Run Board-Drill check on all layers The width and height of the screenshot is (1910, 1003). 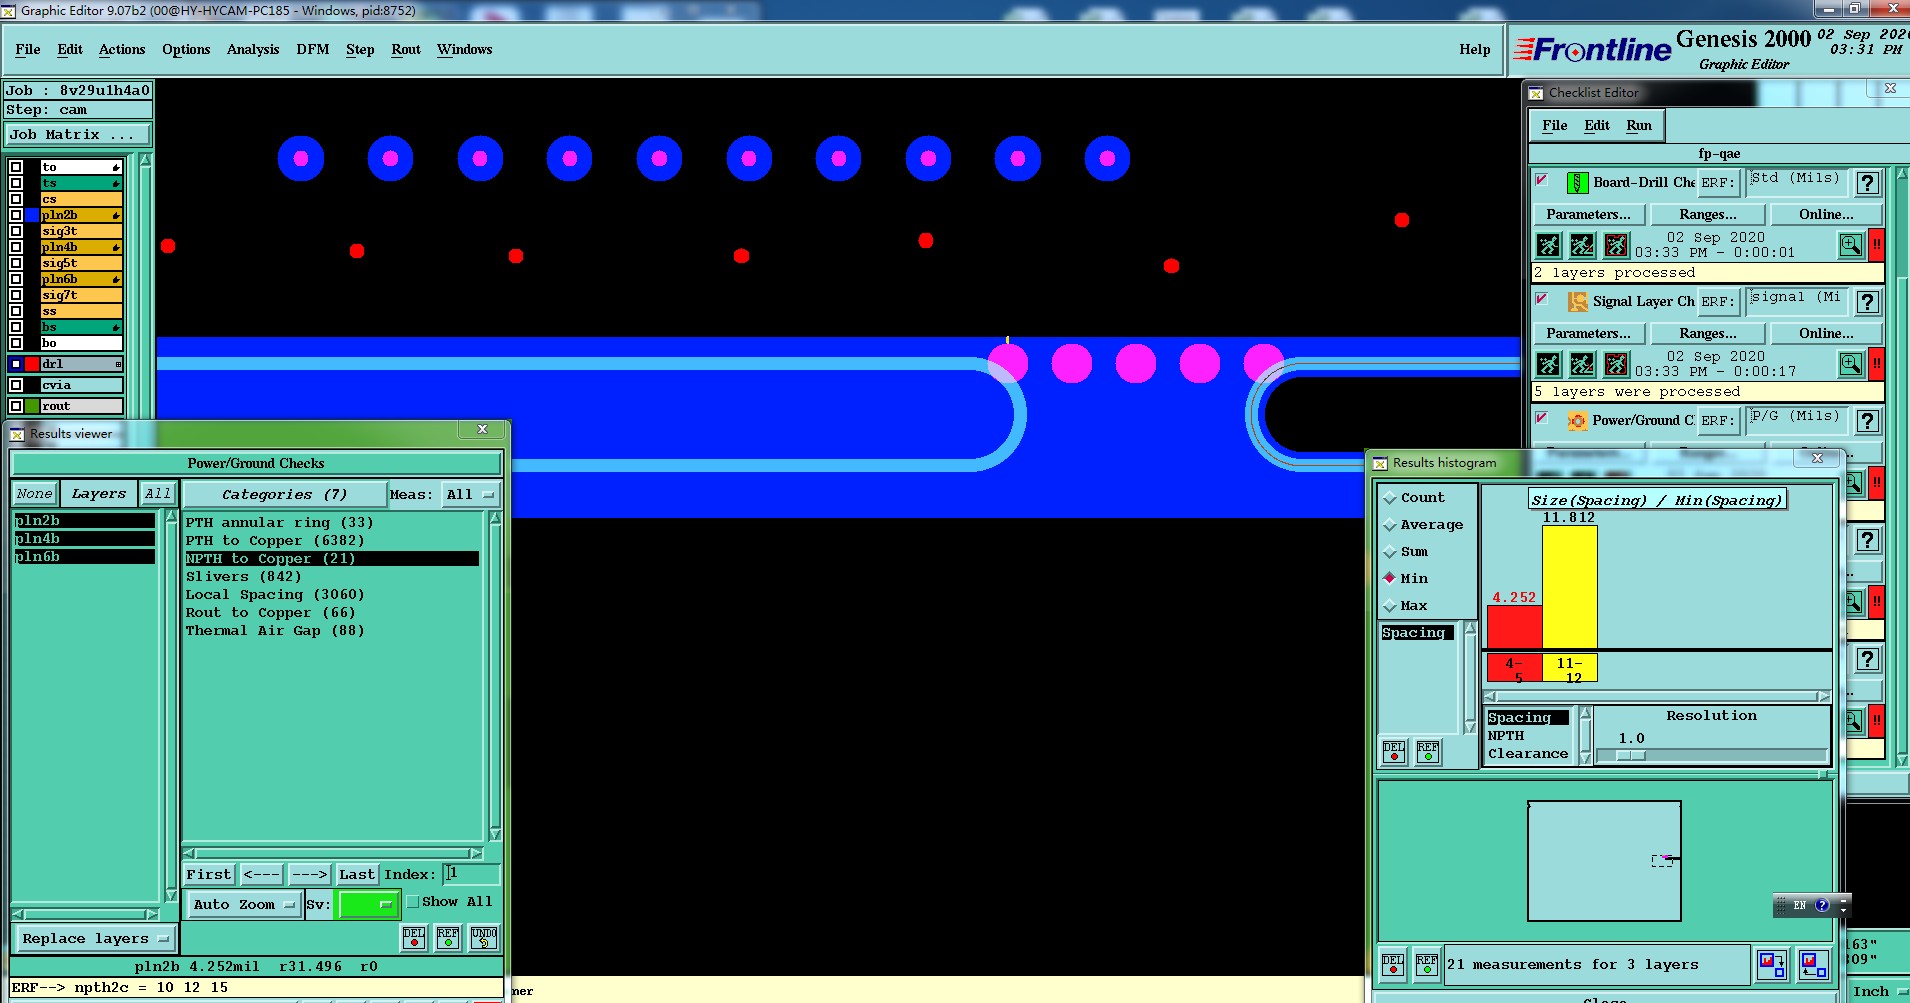tap(1548, 245)
